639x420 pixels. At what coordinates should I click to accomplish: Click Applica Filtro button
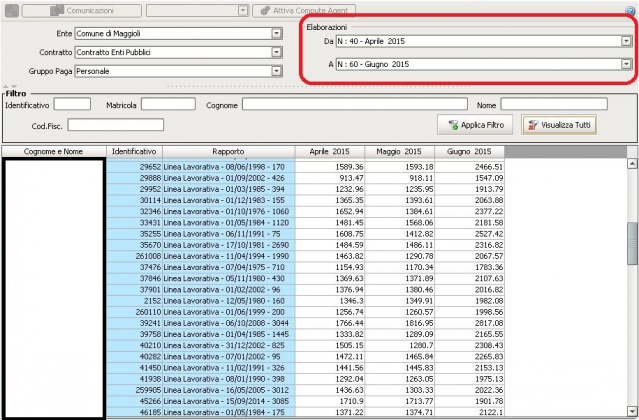click(475, 125)
